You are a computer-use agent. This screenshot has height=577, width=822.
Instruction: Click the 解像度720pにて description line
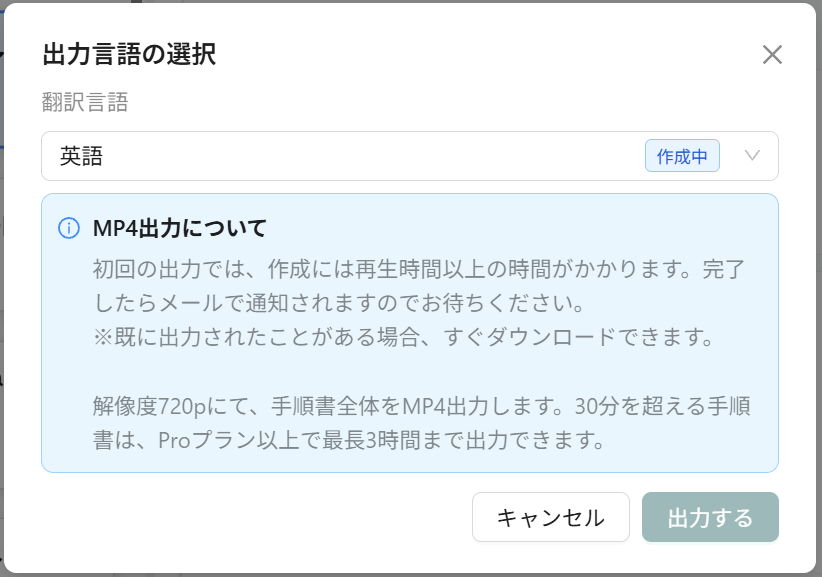click(422, 406)
